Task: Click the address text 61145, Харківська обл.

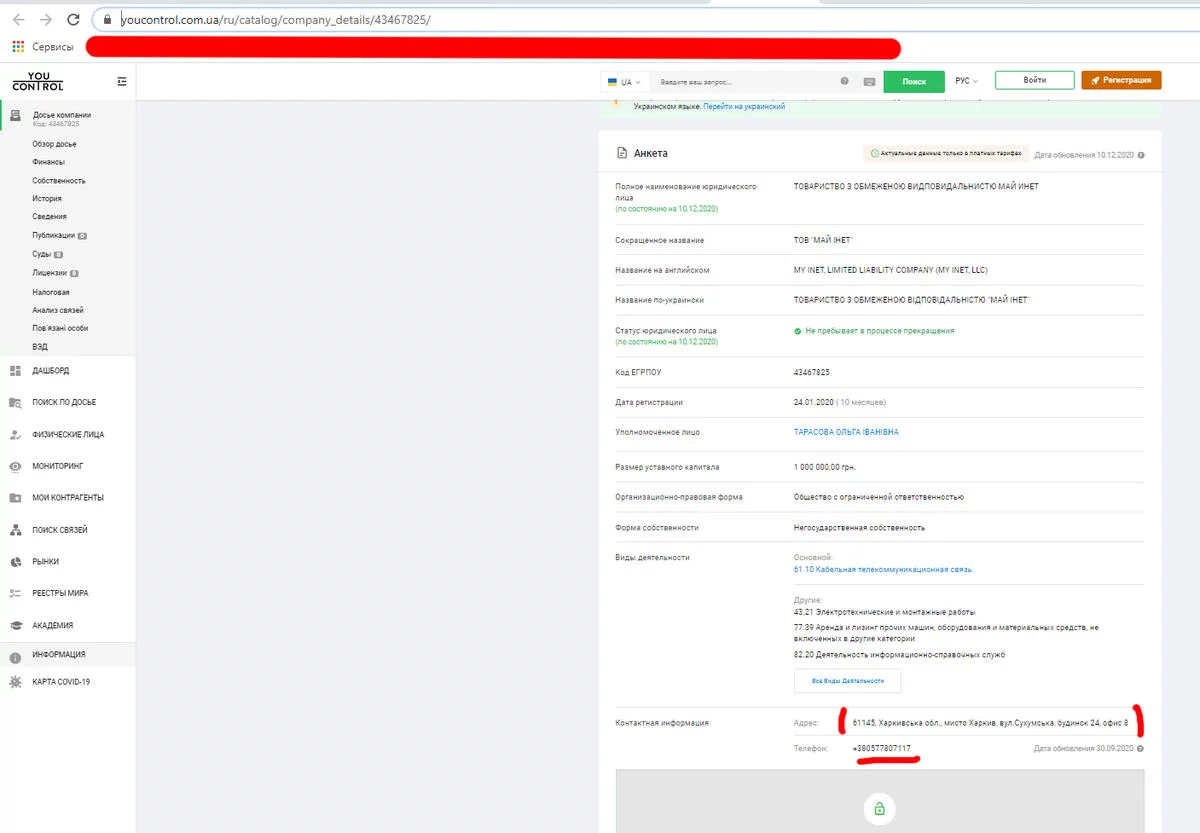Action: point(990,722)
